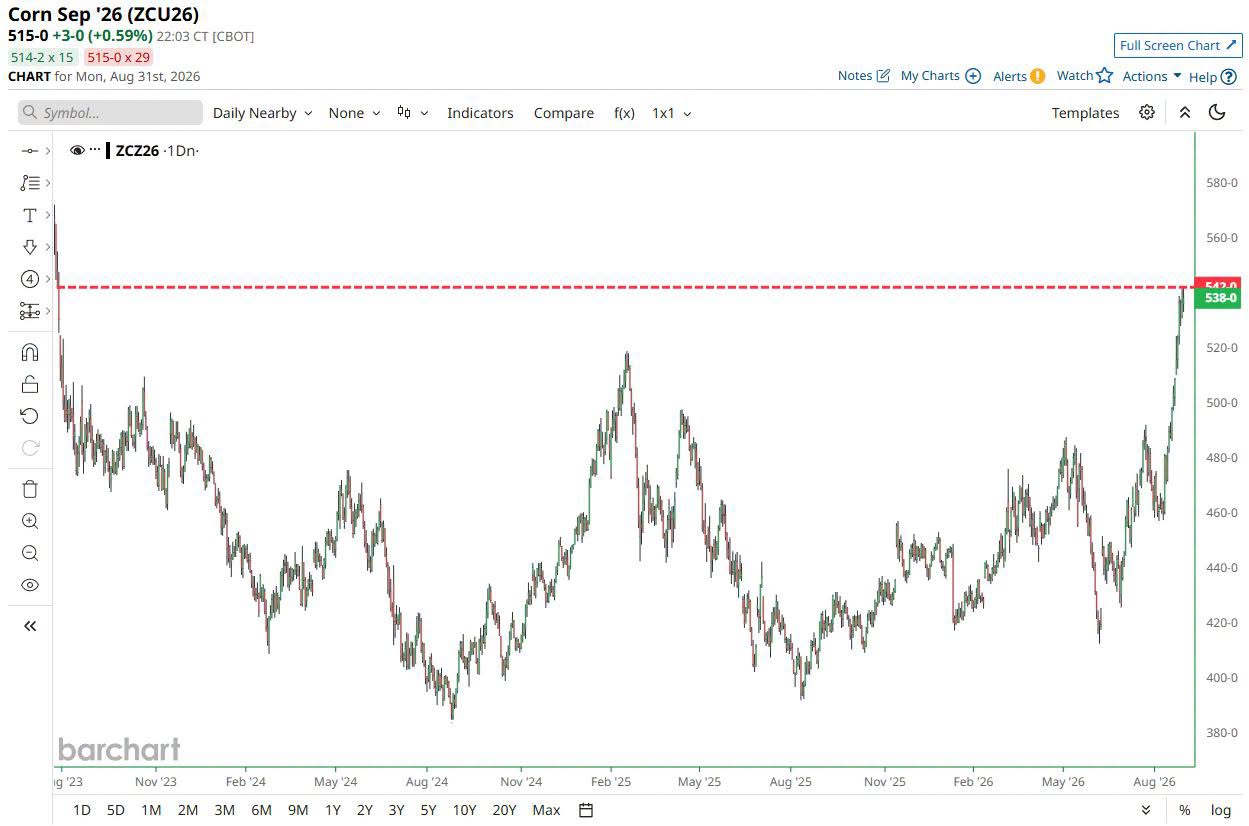Select the 10Y time range
The width and height of the screenshot is (1249, 826).
(464, 810)
